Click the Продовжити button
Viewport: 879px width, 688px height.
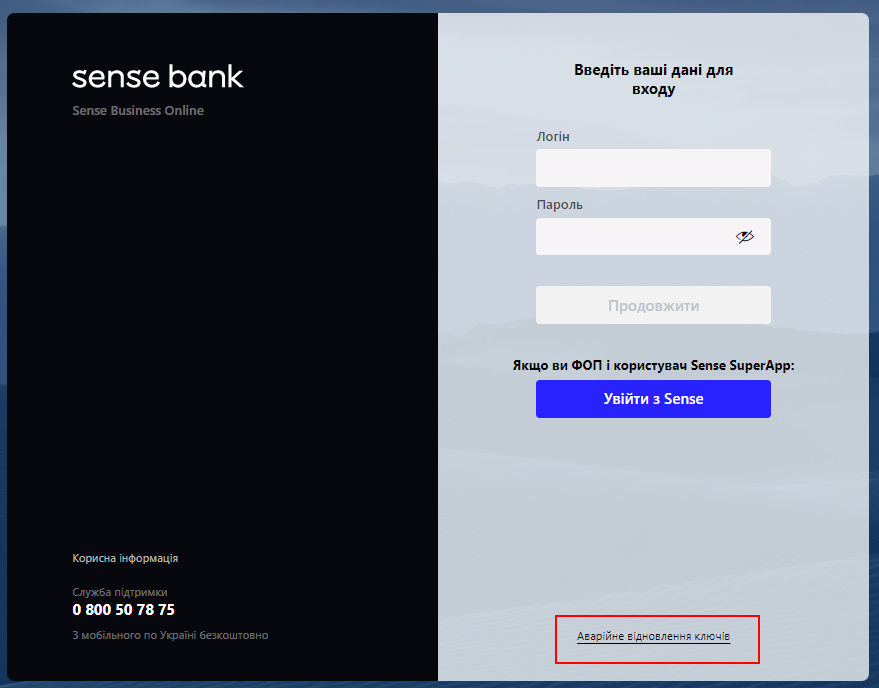coord(653,305)
